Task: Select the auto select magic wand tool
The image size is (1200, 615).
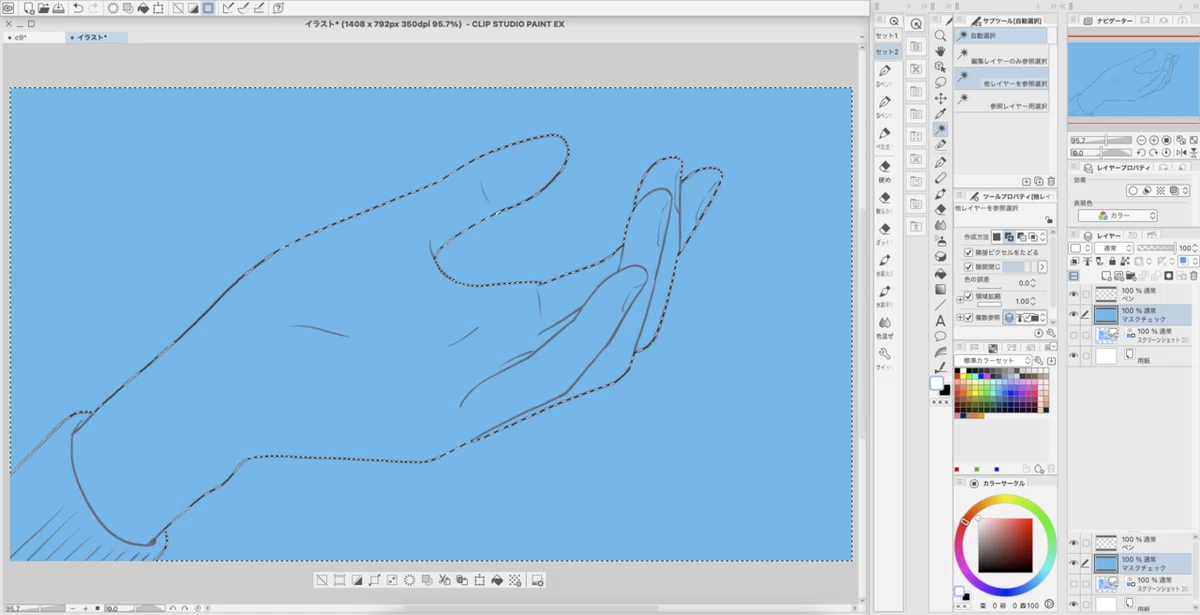Action: click(940, 130)
